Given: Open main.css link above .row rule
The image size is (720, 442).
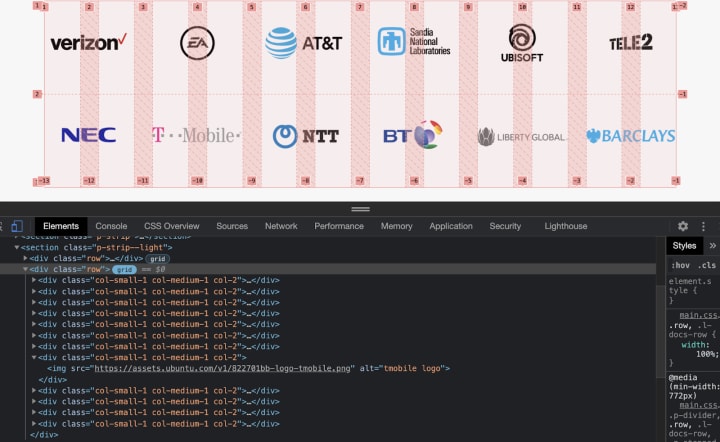Looking at the screenshot, I should pos(699,315).
